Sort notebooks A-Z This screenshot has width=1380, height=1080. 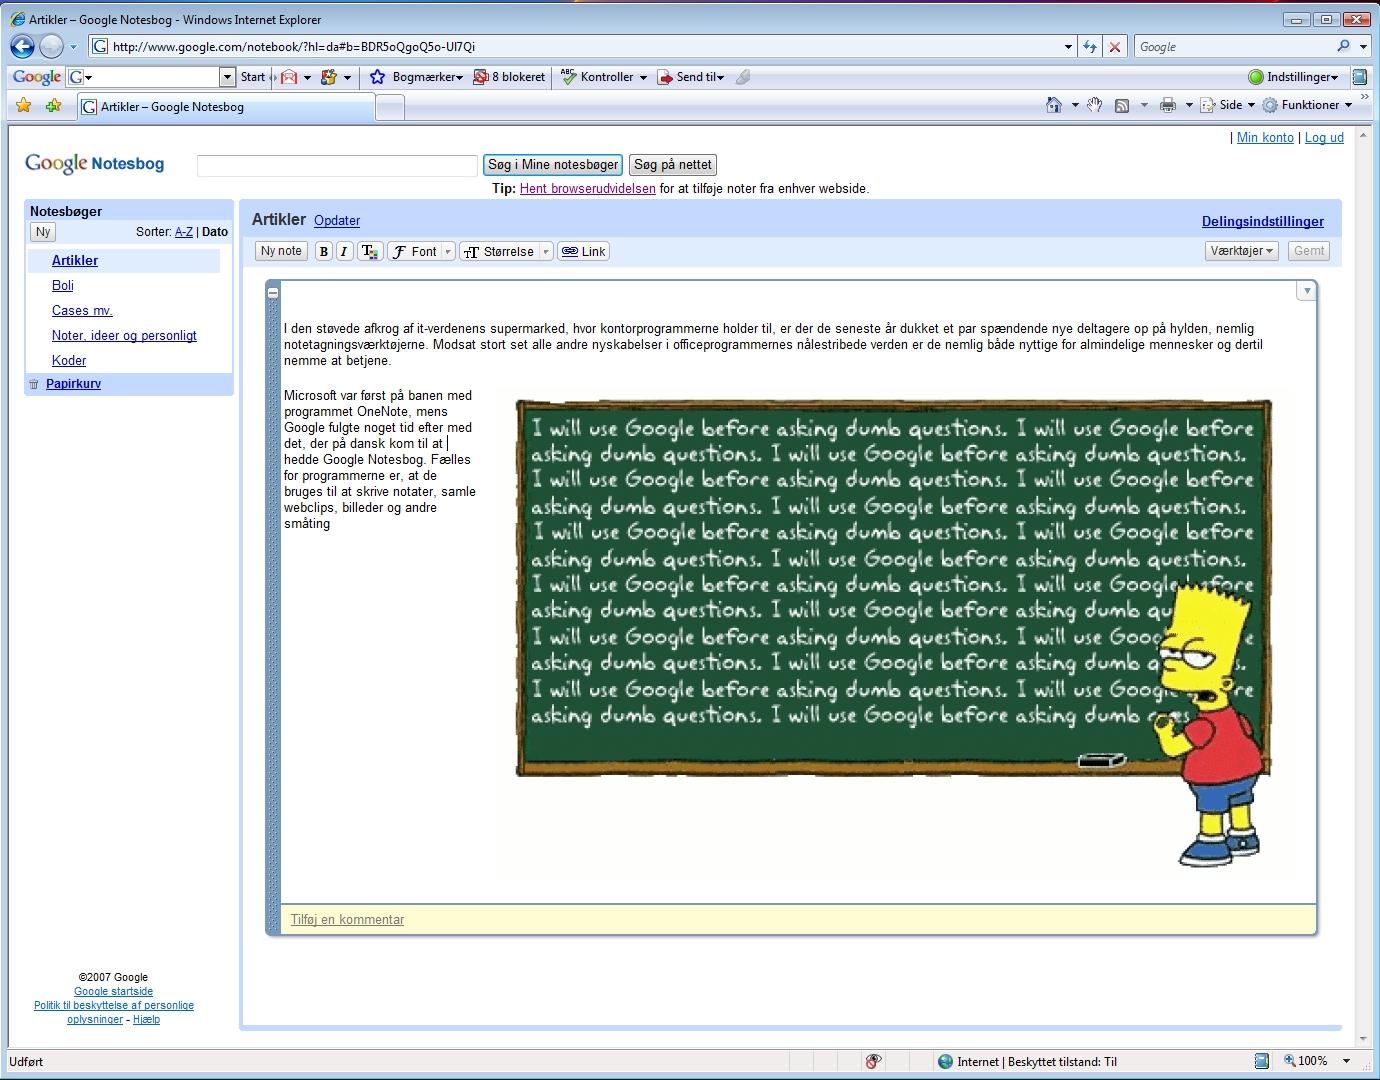tap(184, 232)
